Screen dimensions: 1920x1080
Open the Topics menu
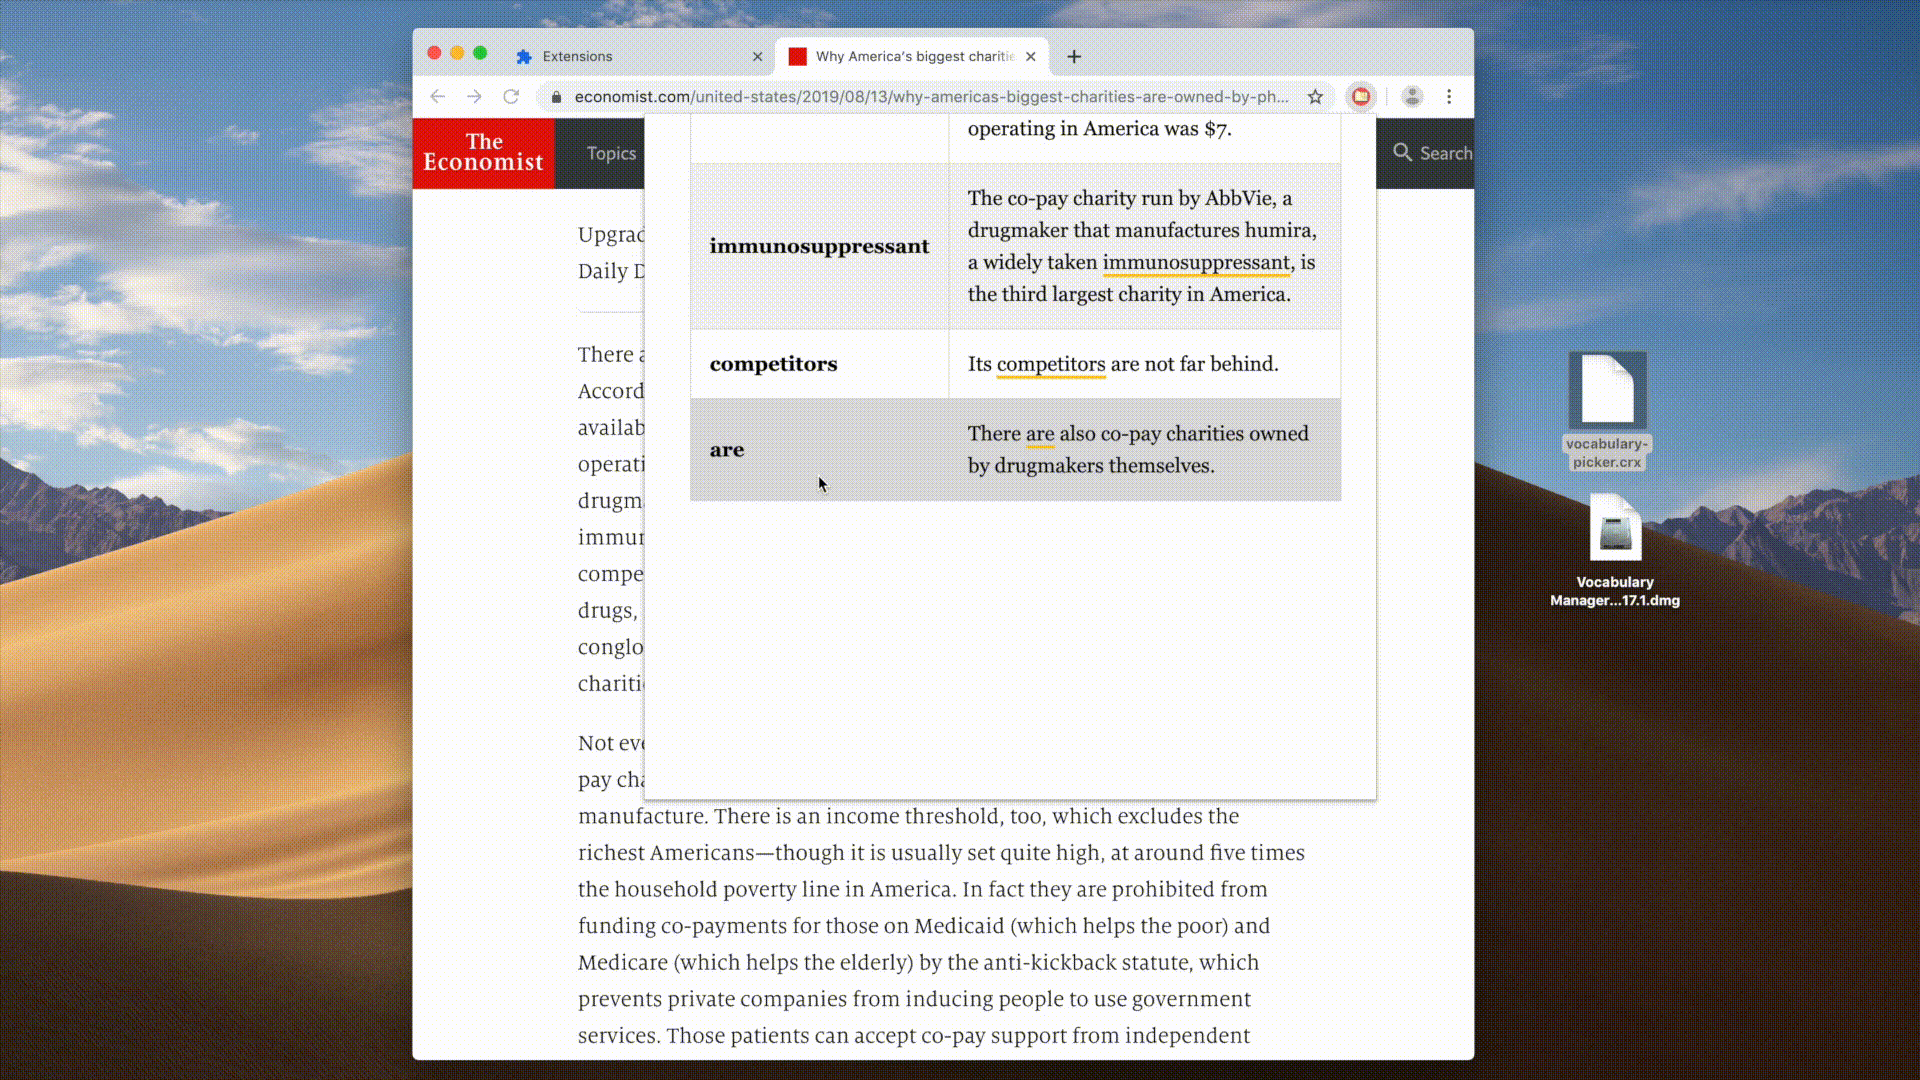611,153
